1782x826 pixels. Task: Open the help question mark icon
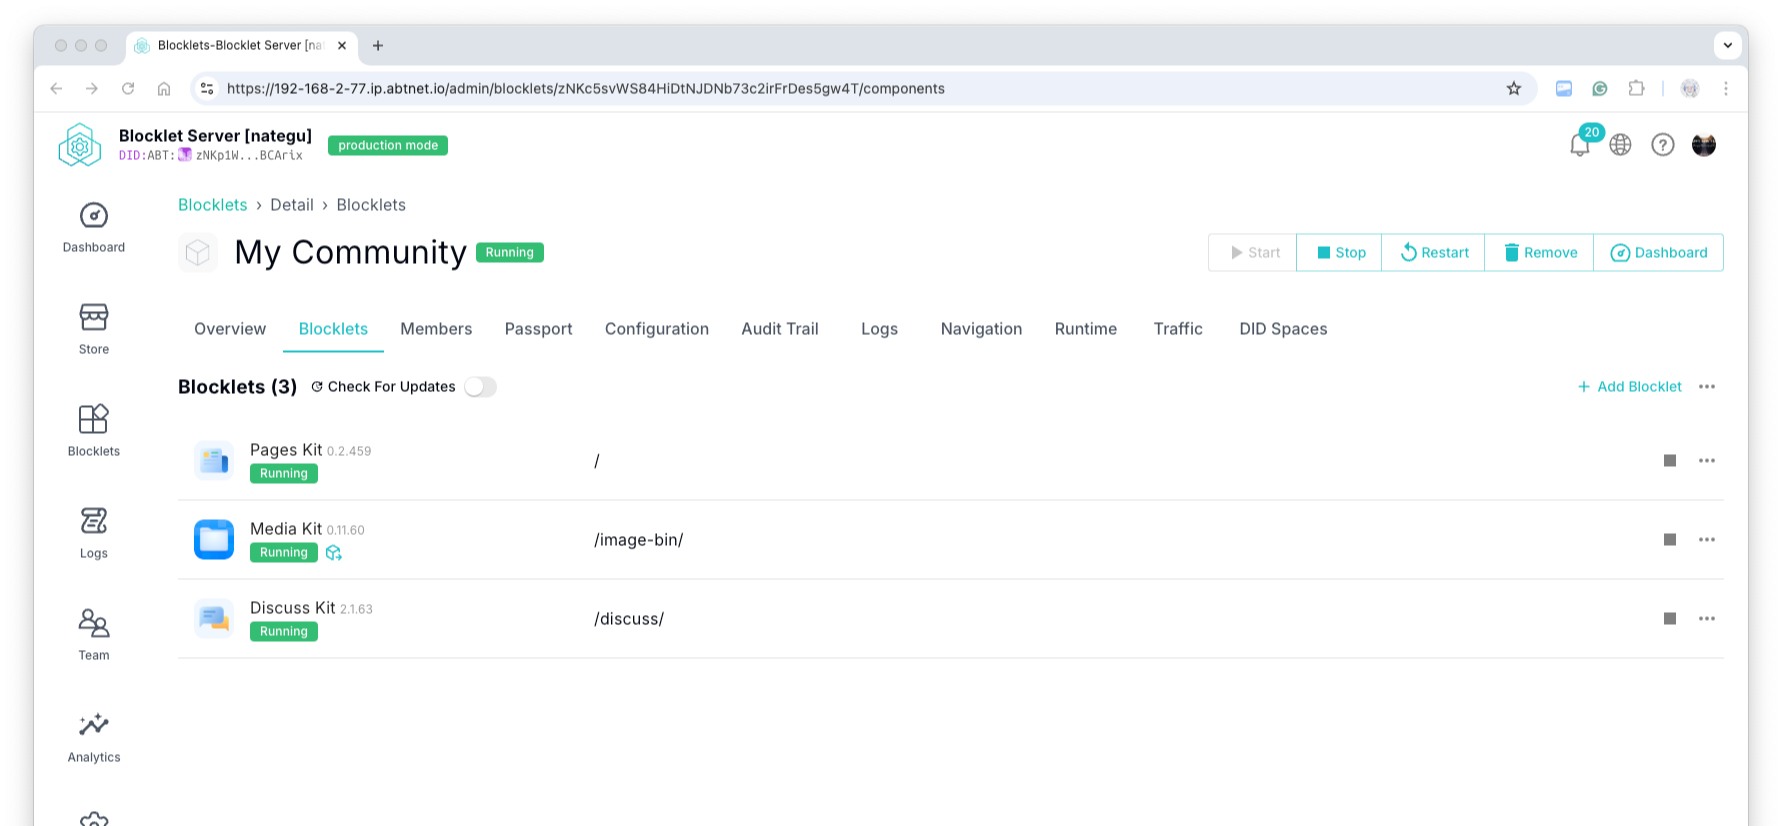pos(1662,145)
